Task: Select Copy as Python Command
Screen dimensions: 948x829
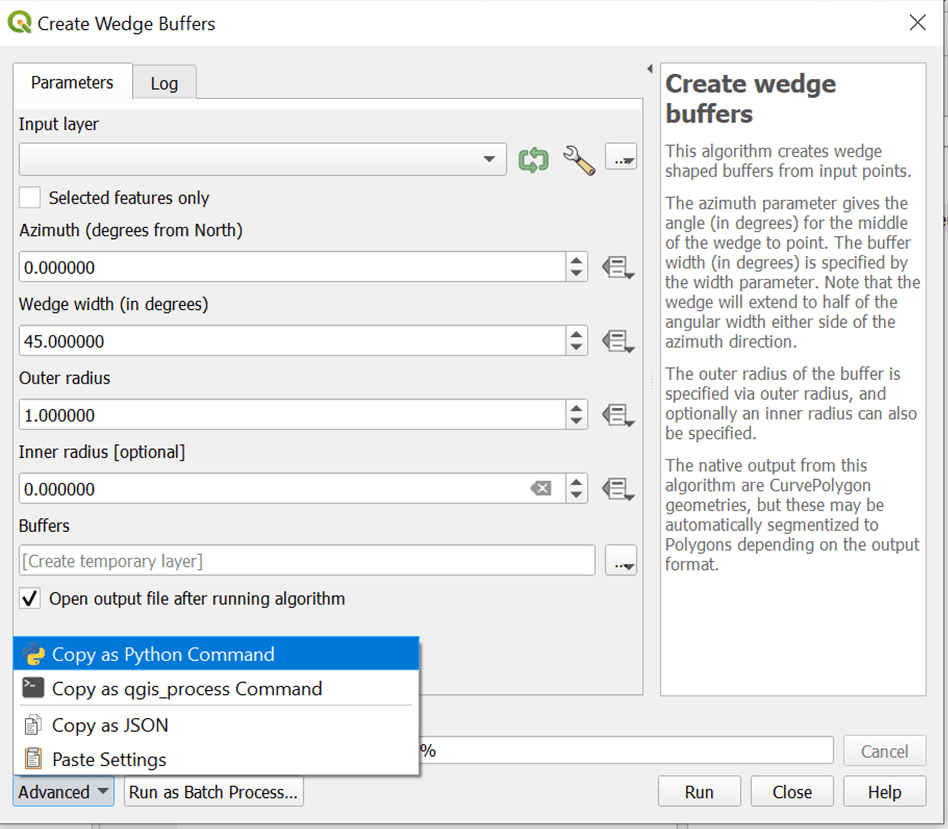Action: tap(163, 655)
